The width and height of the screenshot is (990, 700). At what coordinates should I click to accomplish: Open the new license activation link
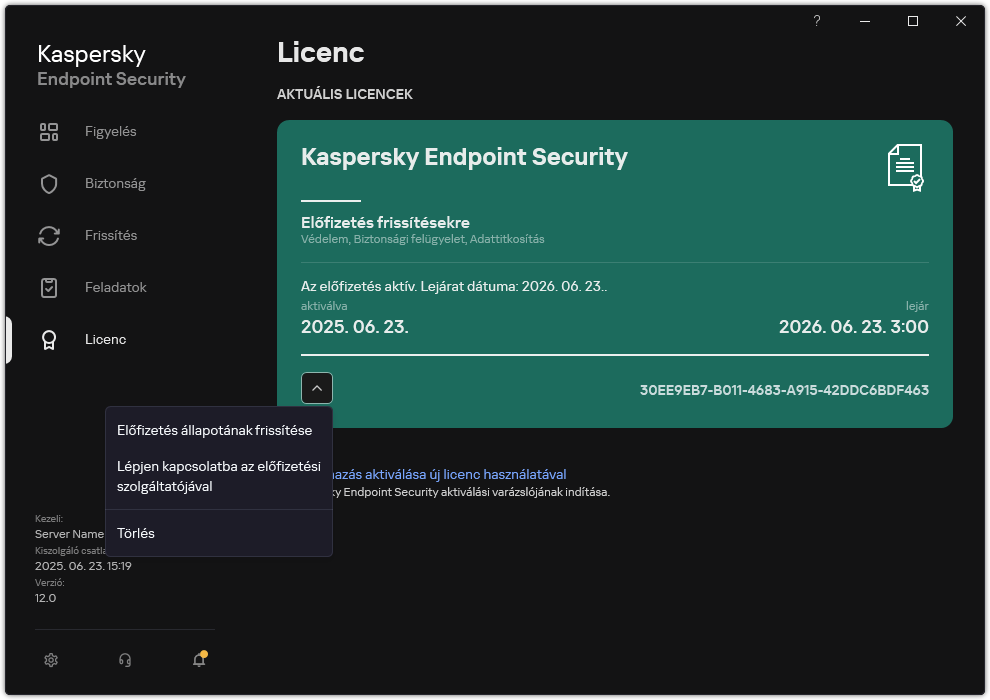pos(450,474)
